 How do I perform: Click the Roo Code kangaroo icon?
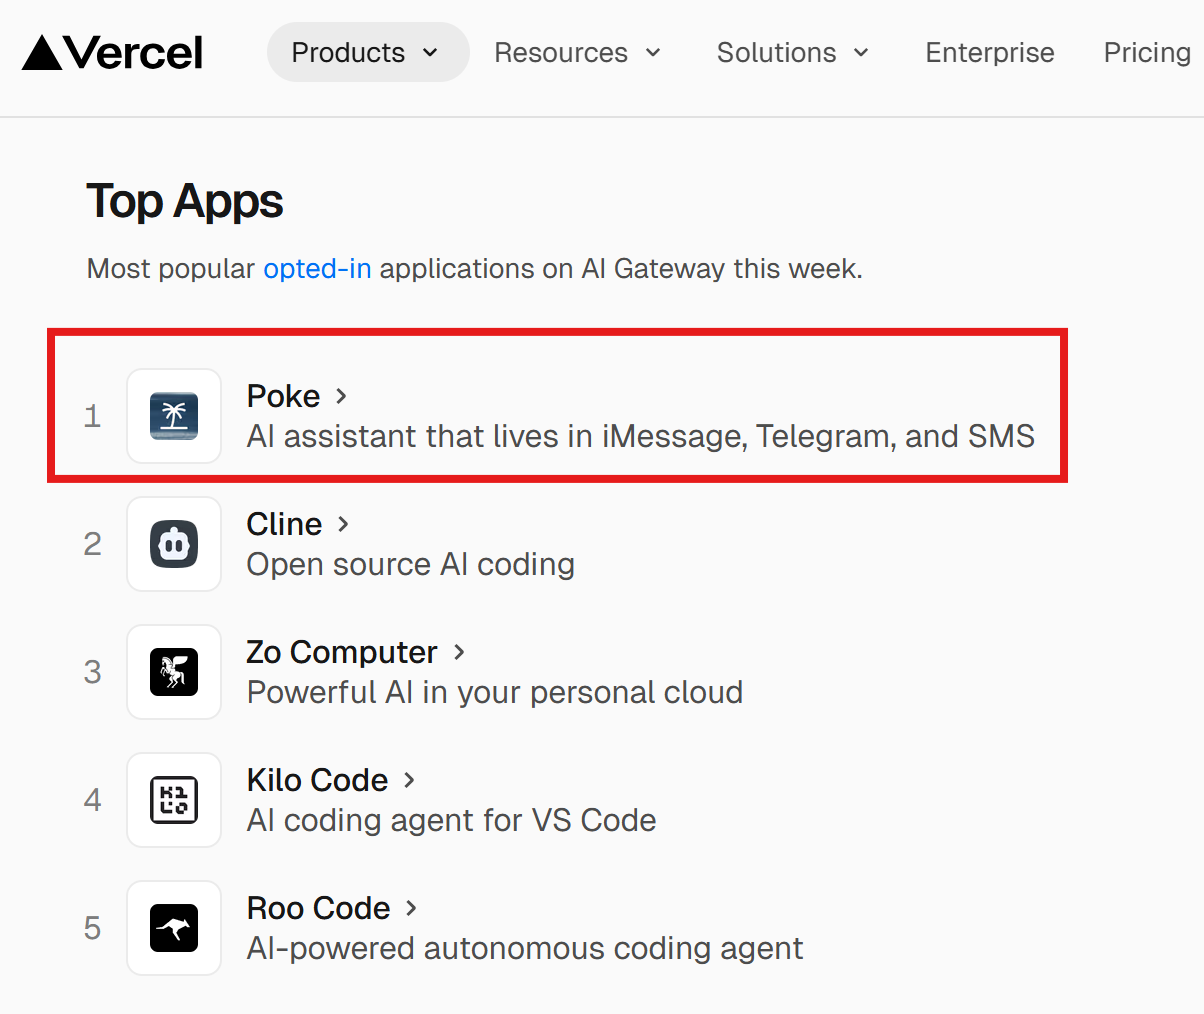click(174, 928)
